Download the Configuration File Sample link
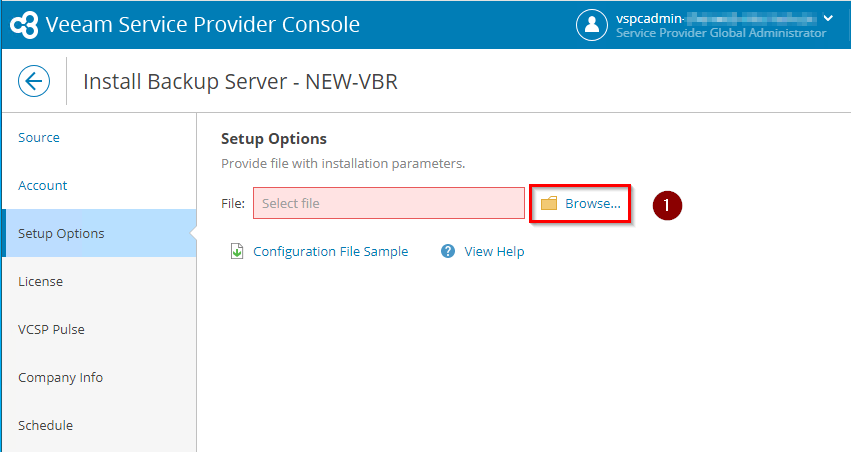 click(x=331, y=252)
